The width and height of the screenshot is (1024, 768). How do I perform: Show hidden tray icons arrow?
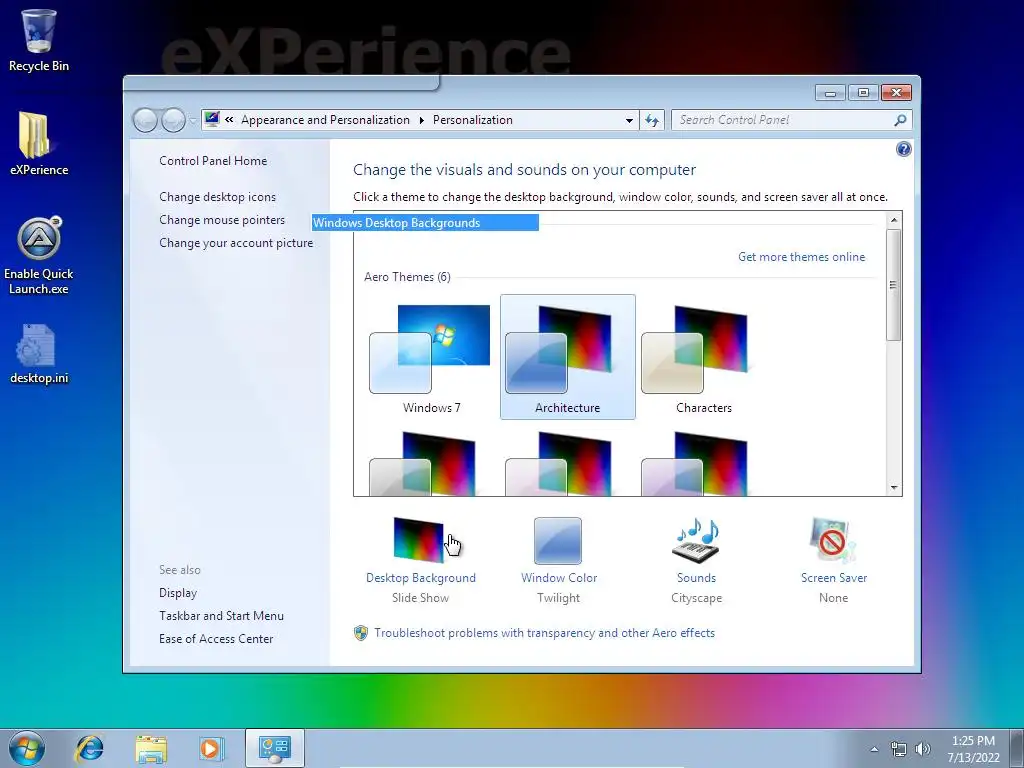point(874,749)
